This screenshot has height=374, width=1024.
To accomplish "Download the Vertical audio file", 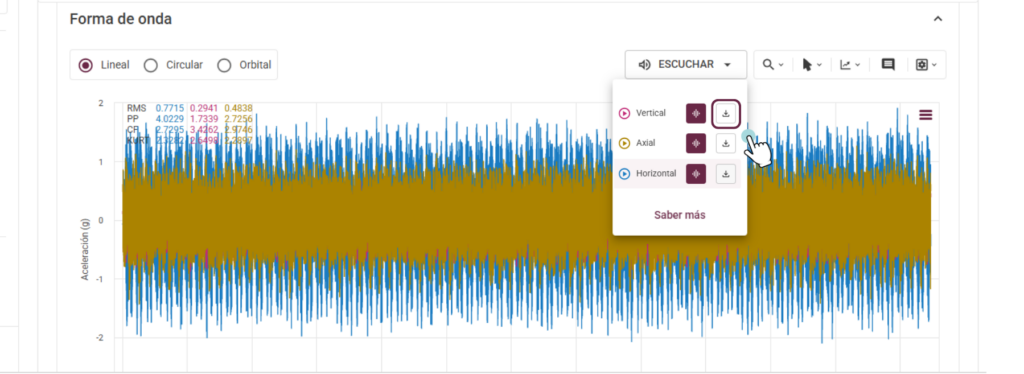I will coord(726,113).
